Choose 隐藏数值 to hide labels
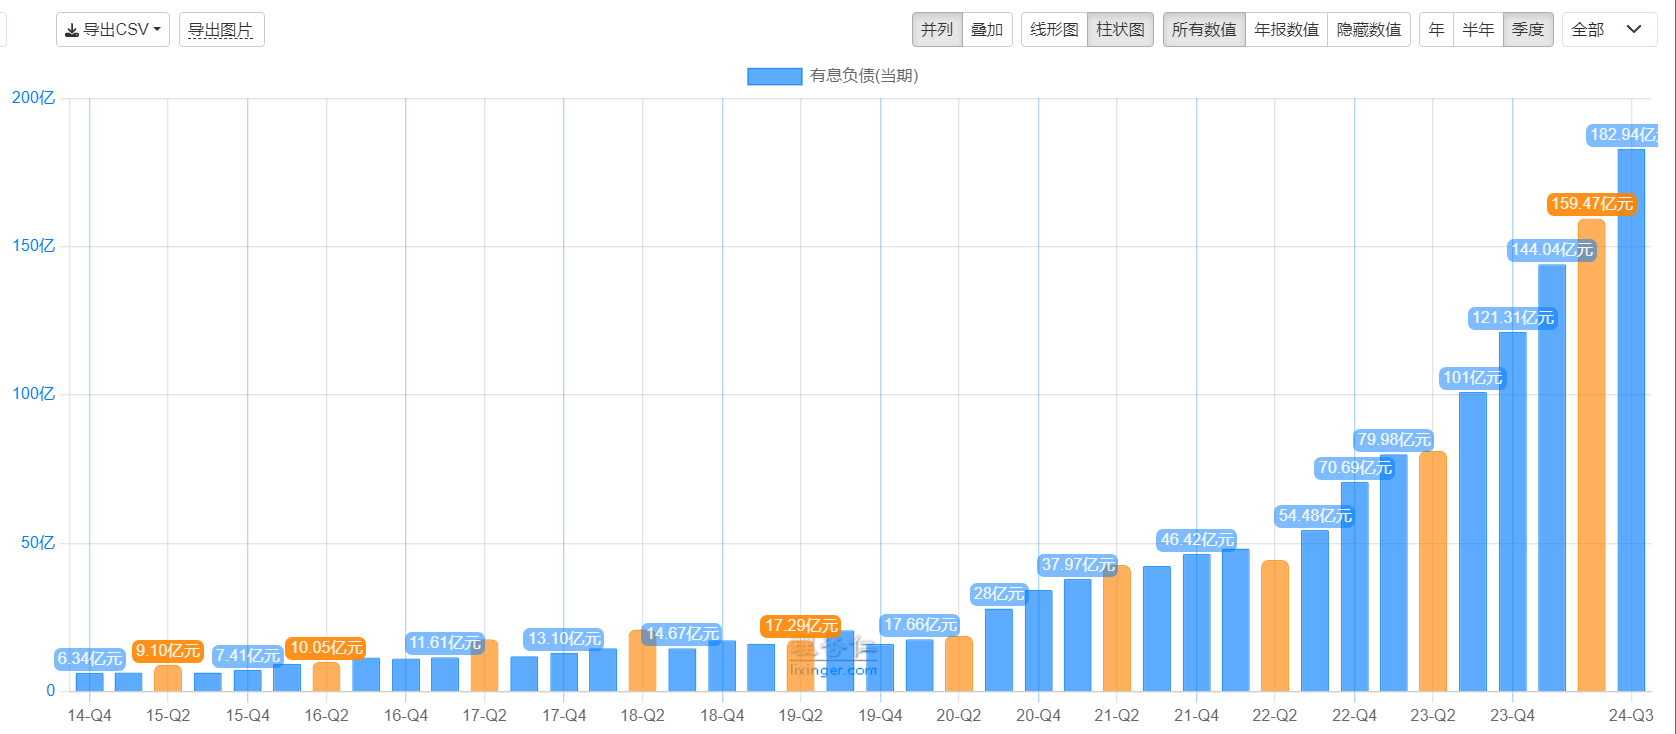The width and height of the screenshot is (1676, 734). click(1369, 30)
